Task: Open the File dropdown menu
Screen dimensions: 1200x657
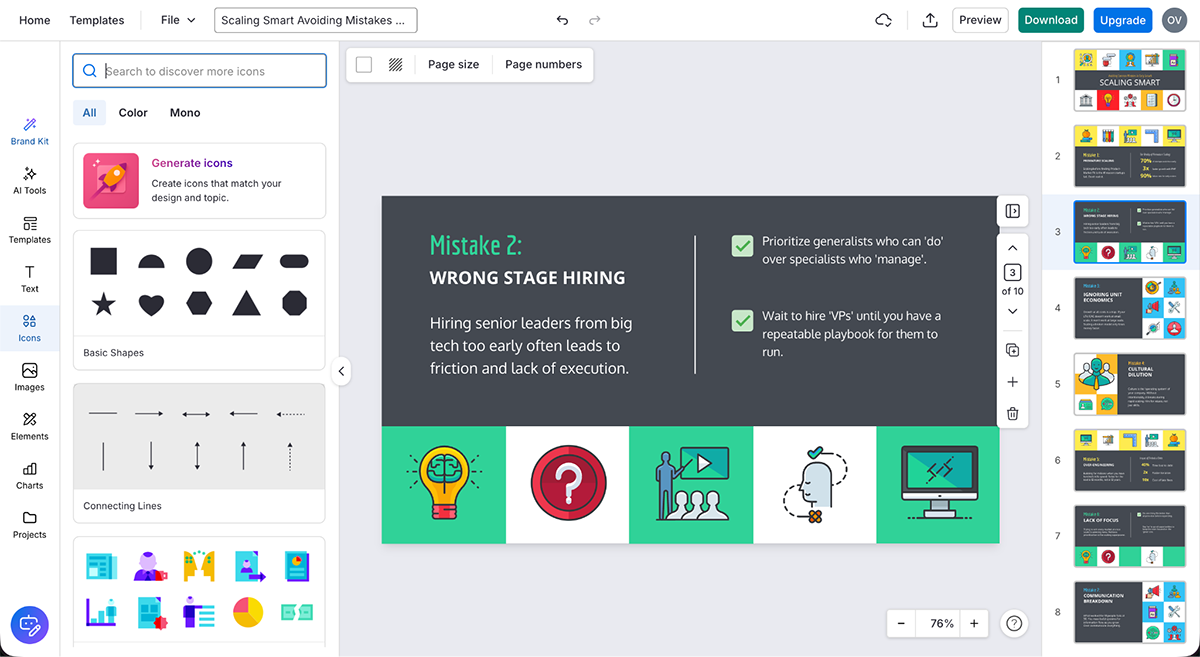Action: (178, 20)
